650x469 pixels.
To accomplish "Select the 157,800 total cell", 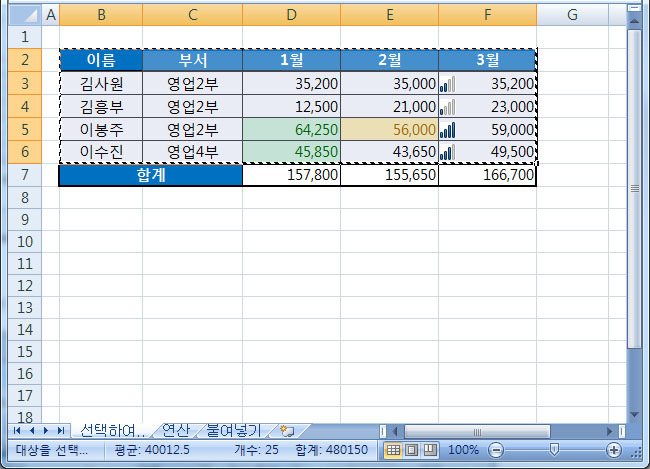I will (291, 175).
